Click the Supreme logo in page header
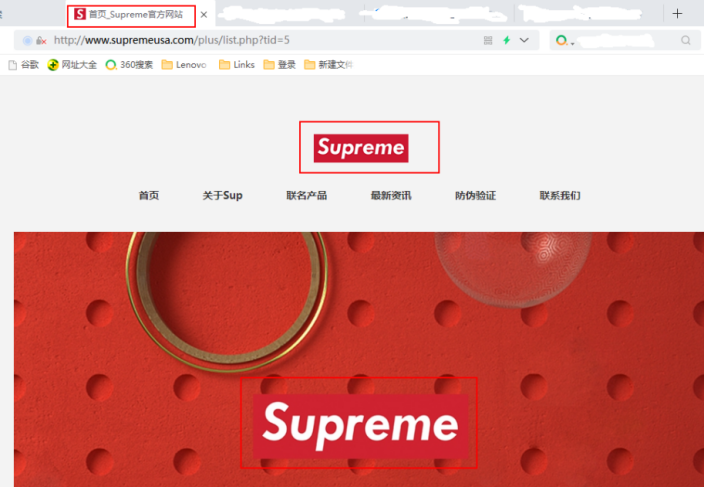704x487 pixels. click(x=361, y=148)
